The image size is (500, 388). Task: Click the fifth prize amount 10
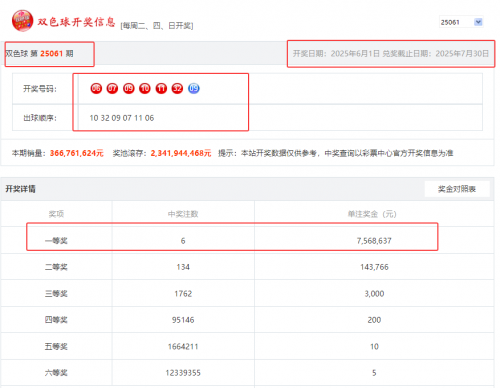374,347
